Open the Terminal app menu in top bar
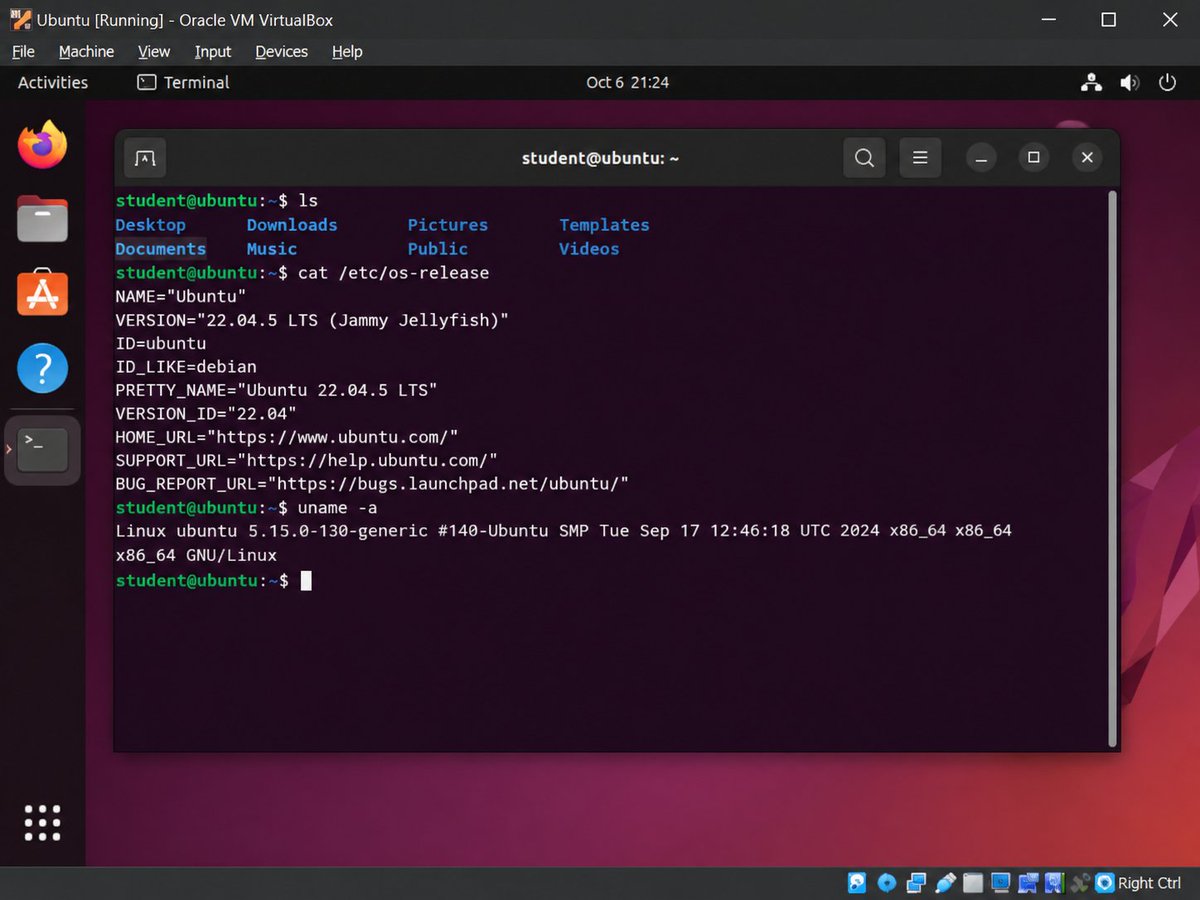This screenshot has height=900, width=1200. pyautogui.click(x=183, y=83)
